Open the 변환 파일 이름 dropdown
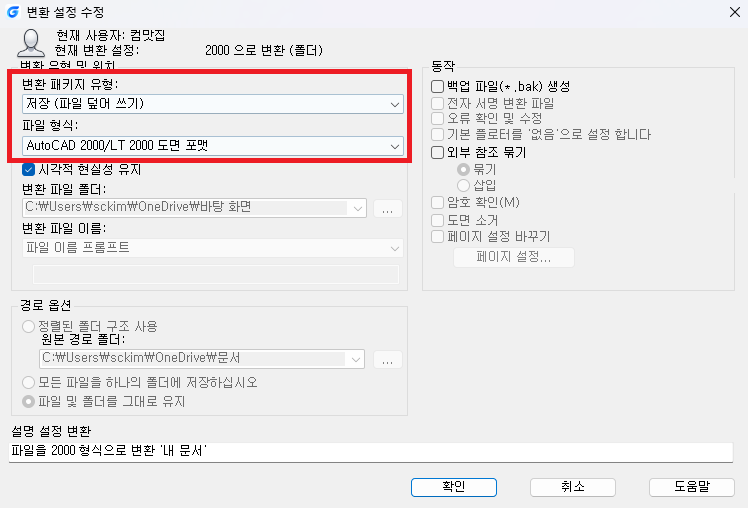The width and height of the screenshot is (748, 508). point(213,248)
